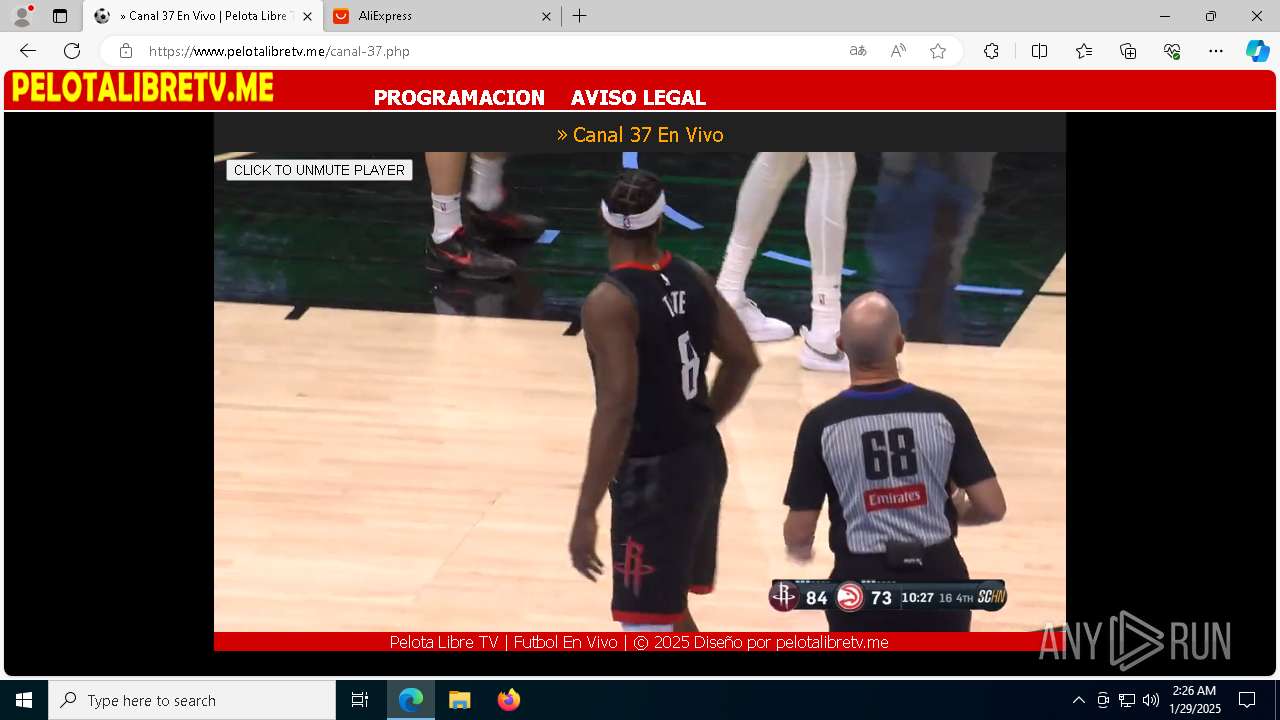Click Microsoft Edge taskbar icon
1280x720 pixels.
pyautogui.click(x=411, y=700)
